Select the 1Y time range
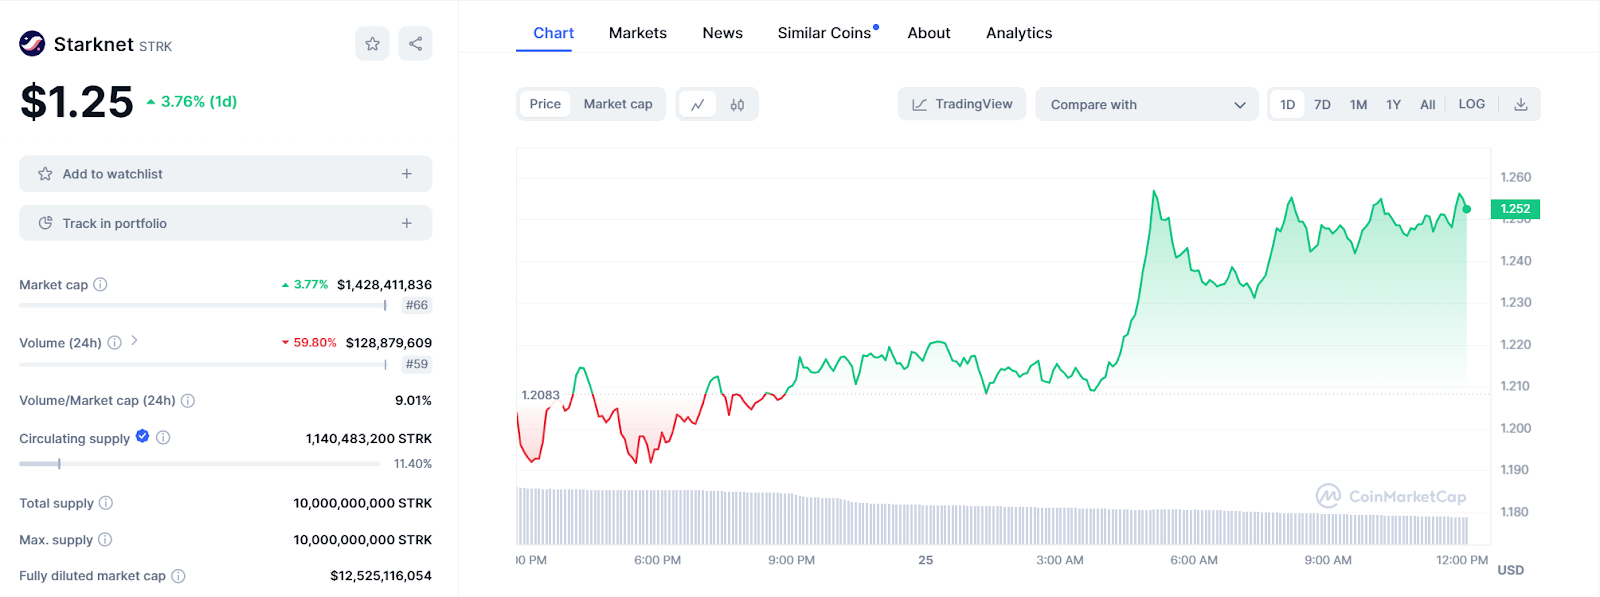The height and width of the screenshot is (597, 1600). click(x=1393, y=104)
